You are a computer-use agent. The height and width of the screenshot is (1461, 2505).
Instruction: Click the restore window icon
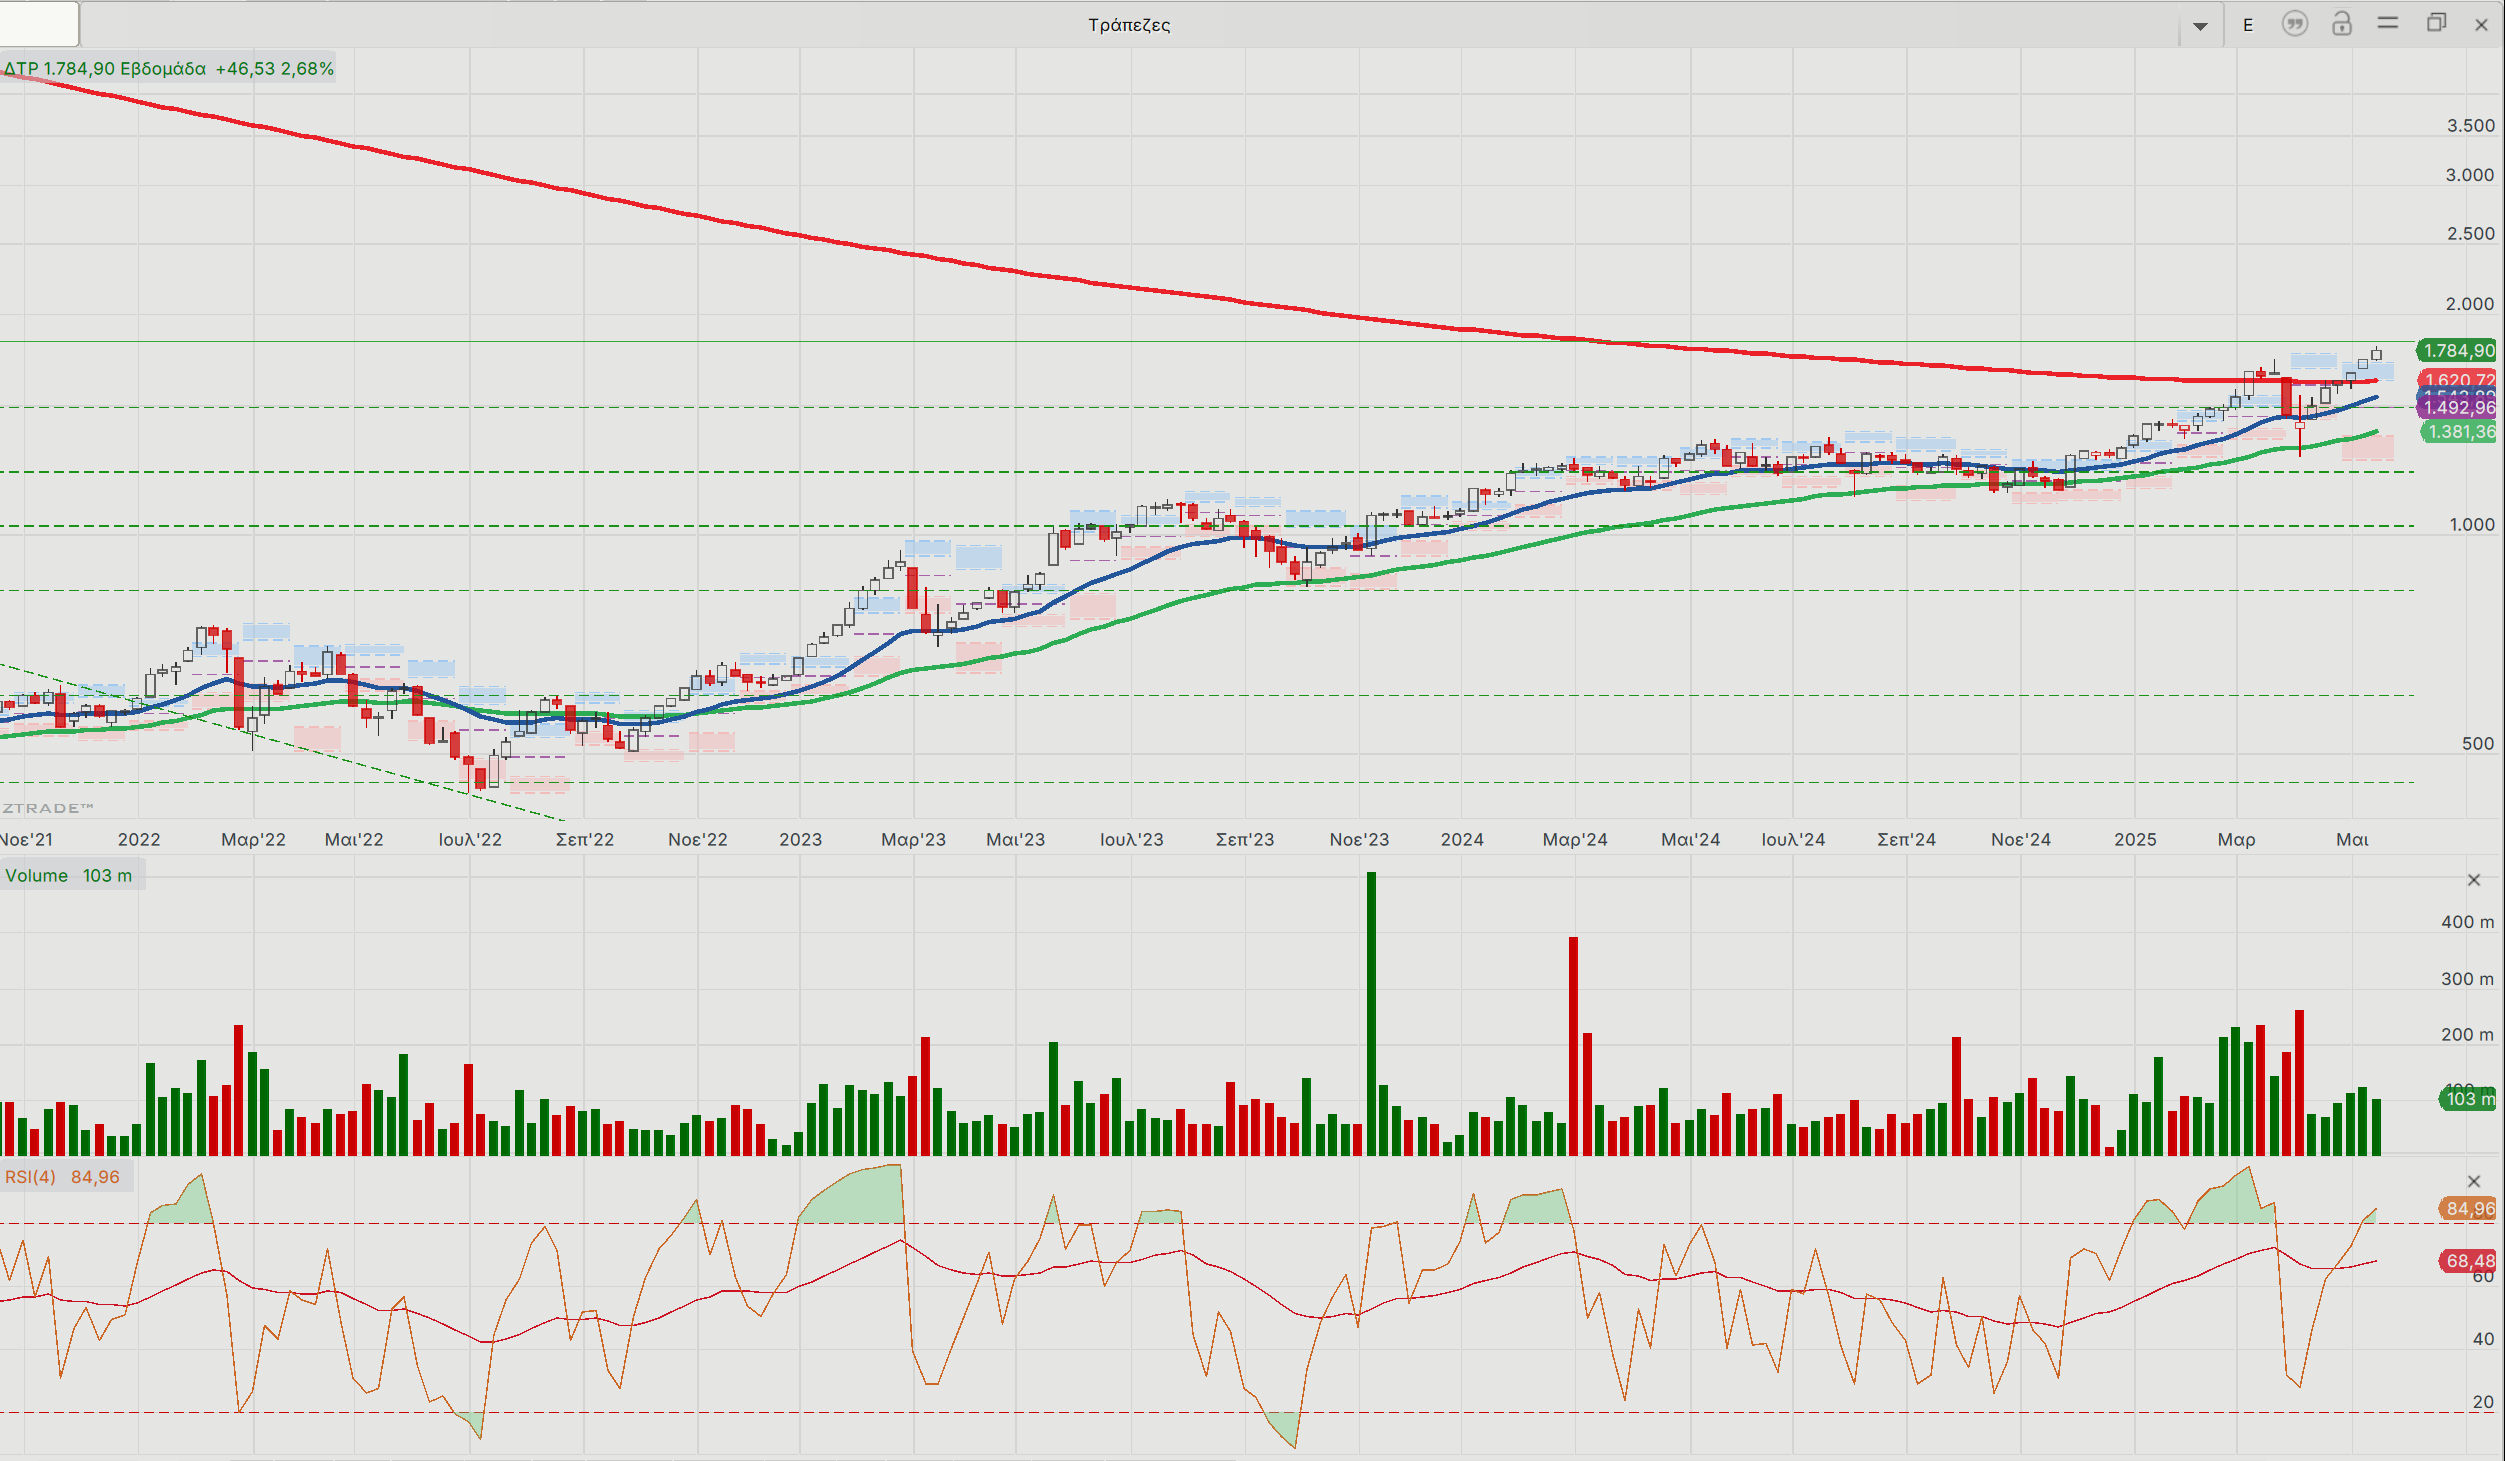point(2436,23)
